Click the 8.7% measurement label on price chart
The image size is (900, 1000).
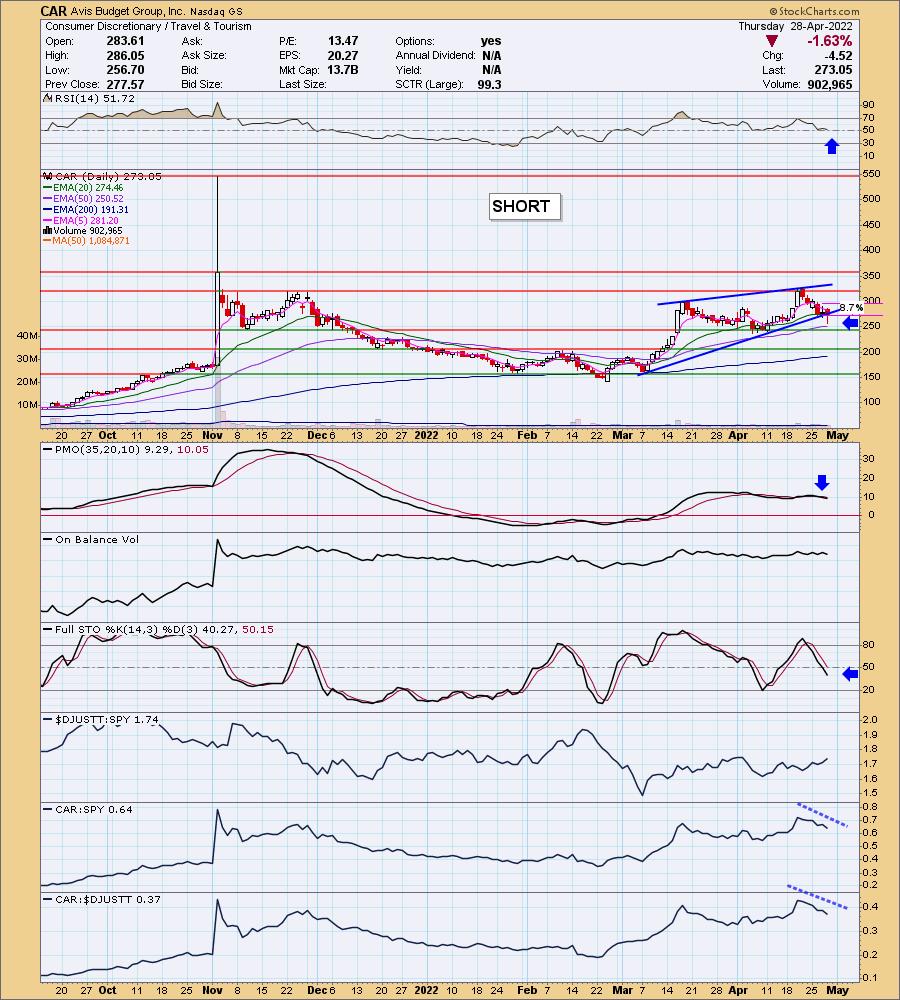850,308
